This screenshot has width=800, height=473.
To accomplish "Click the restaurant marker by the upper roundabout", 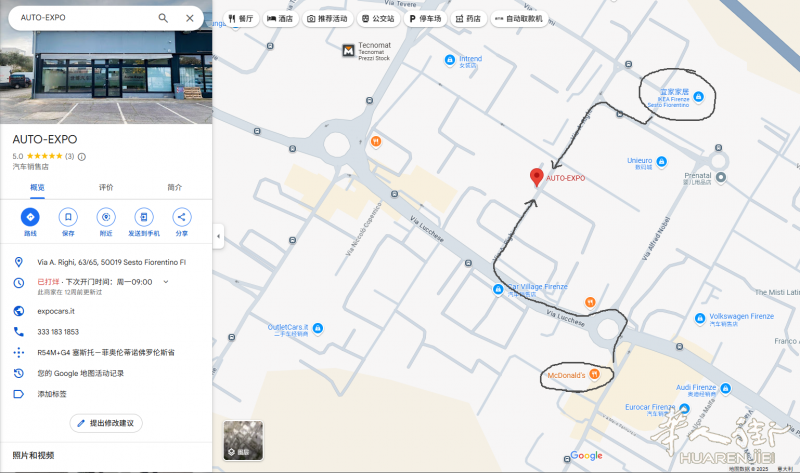I will 376,141.
